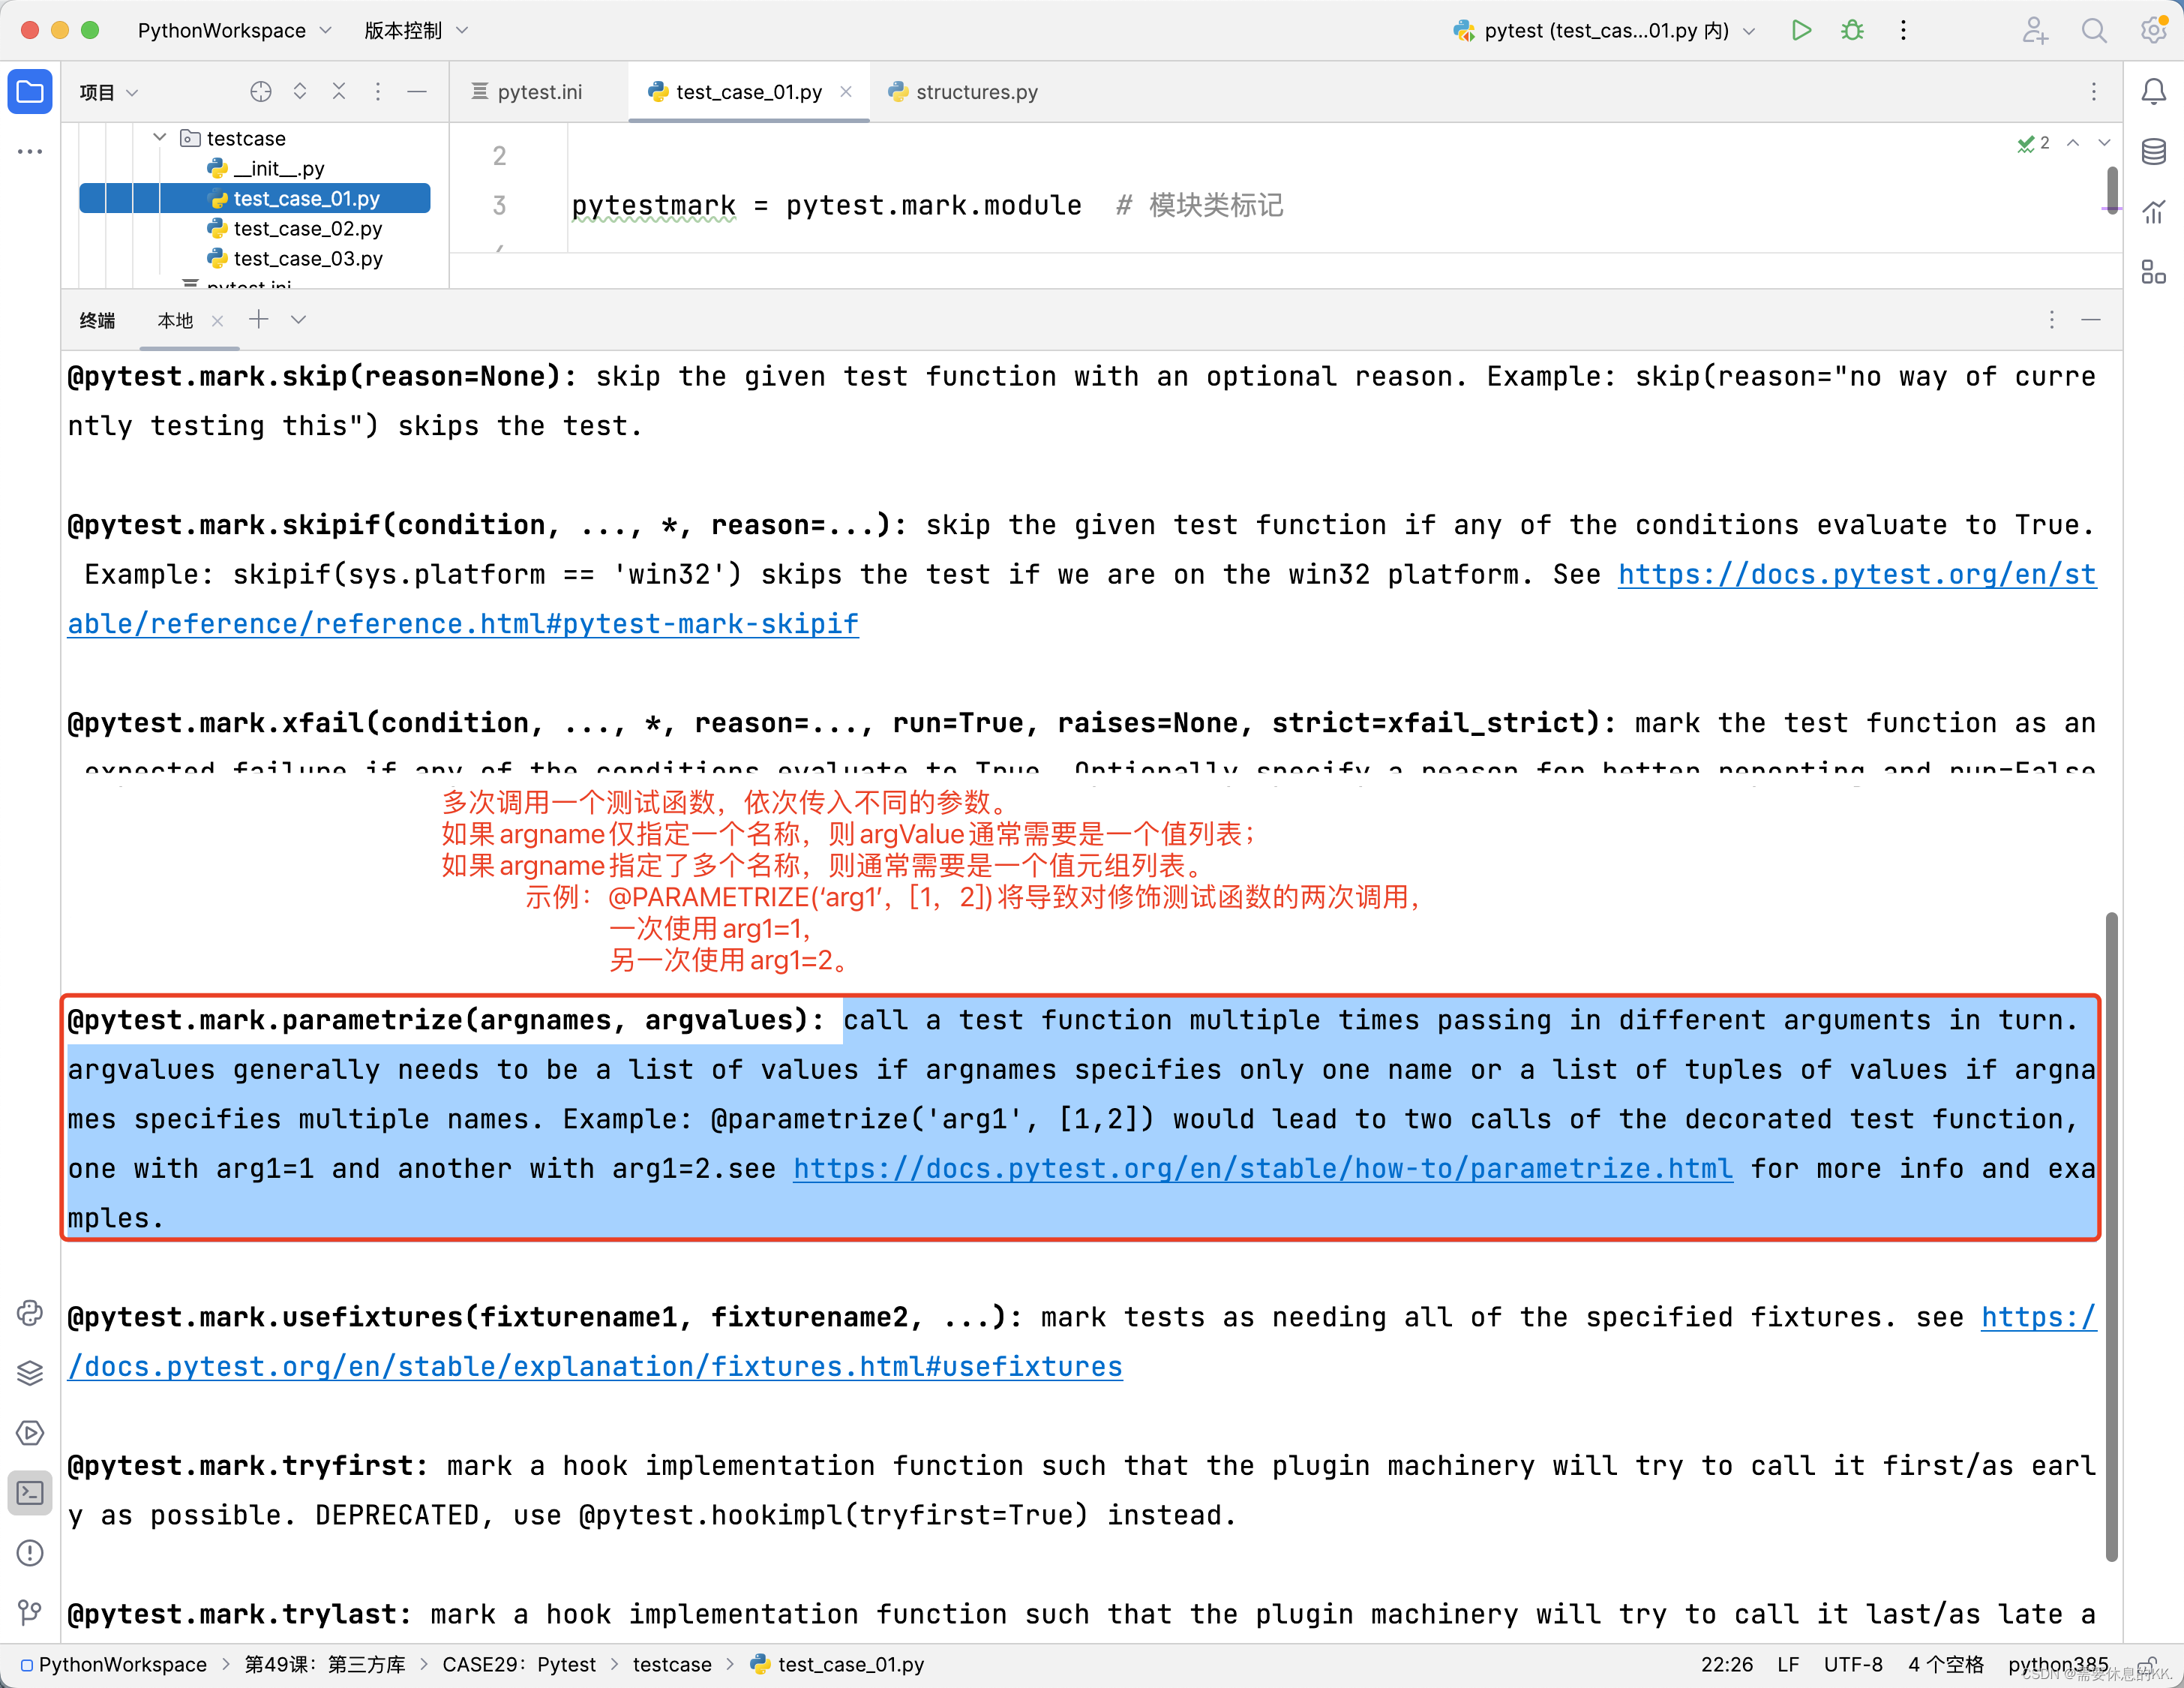Switch to pytest.ini tab
The height and width of the screenshot is (1688, 2184).
pyautogui.click(x=527, y=92)
